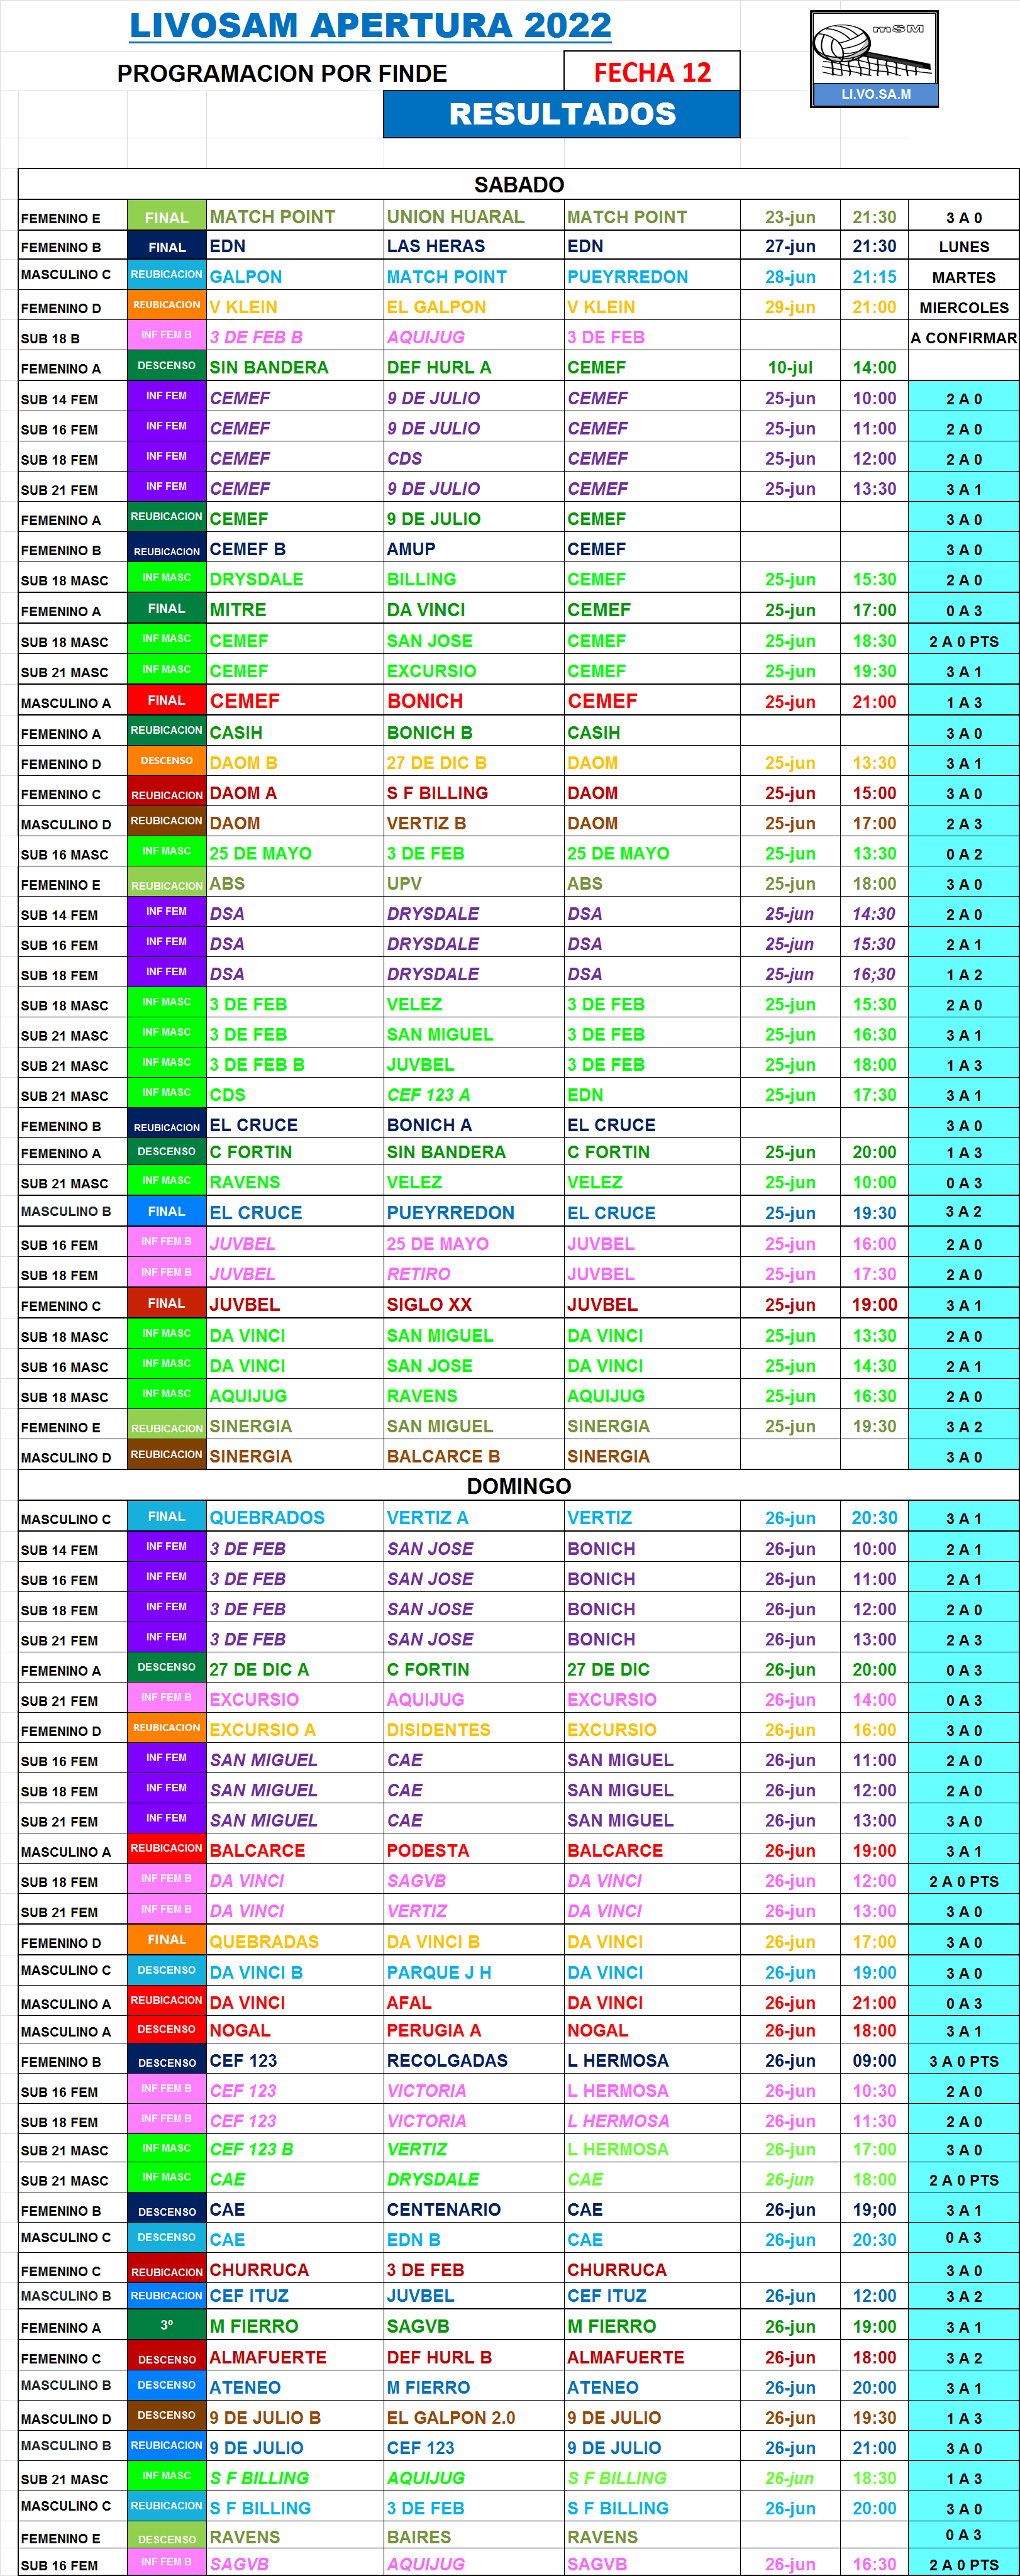Viewport: 1020px width, 2576px height.
Task: Click the red FINAL label for Masculino A
Action: [167, 700]
